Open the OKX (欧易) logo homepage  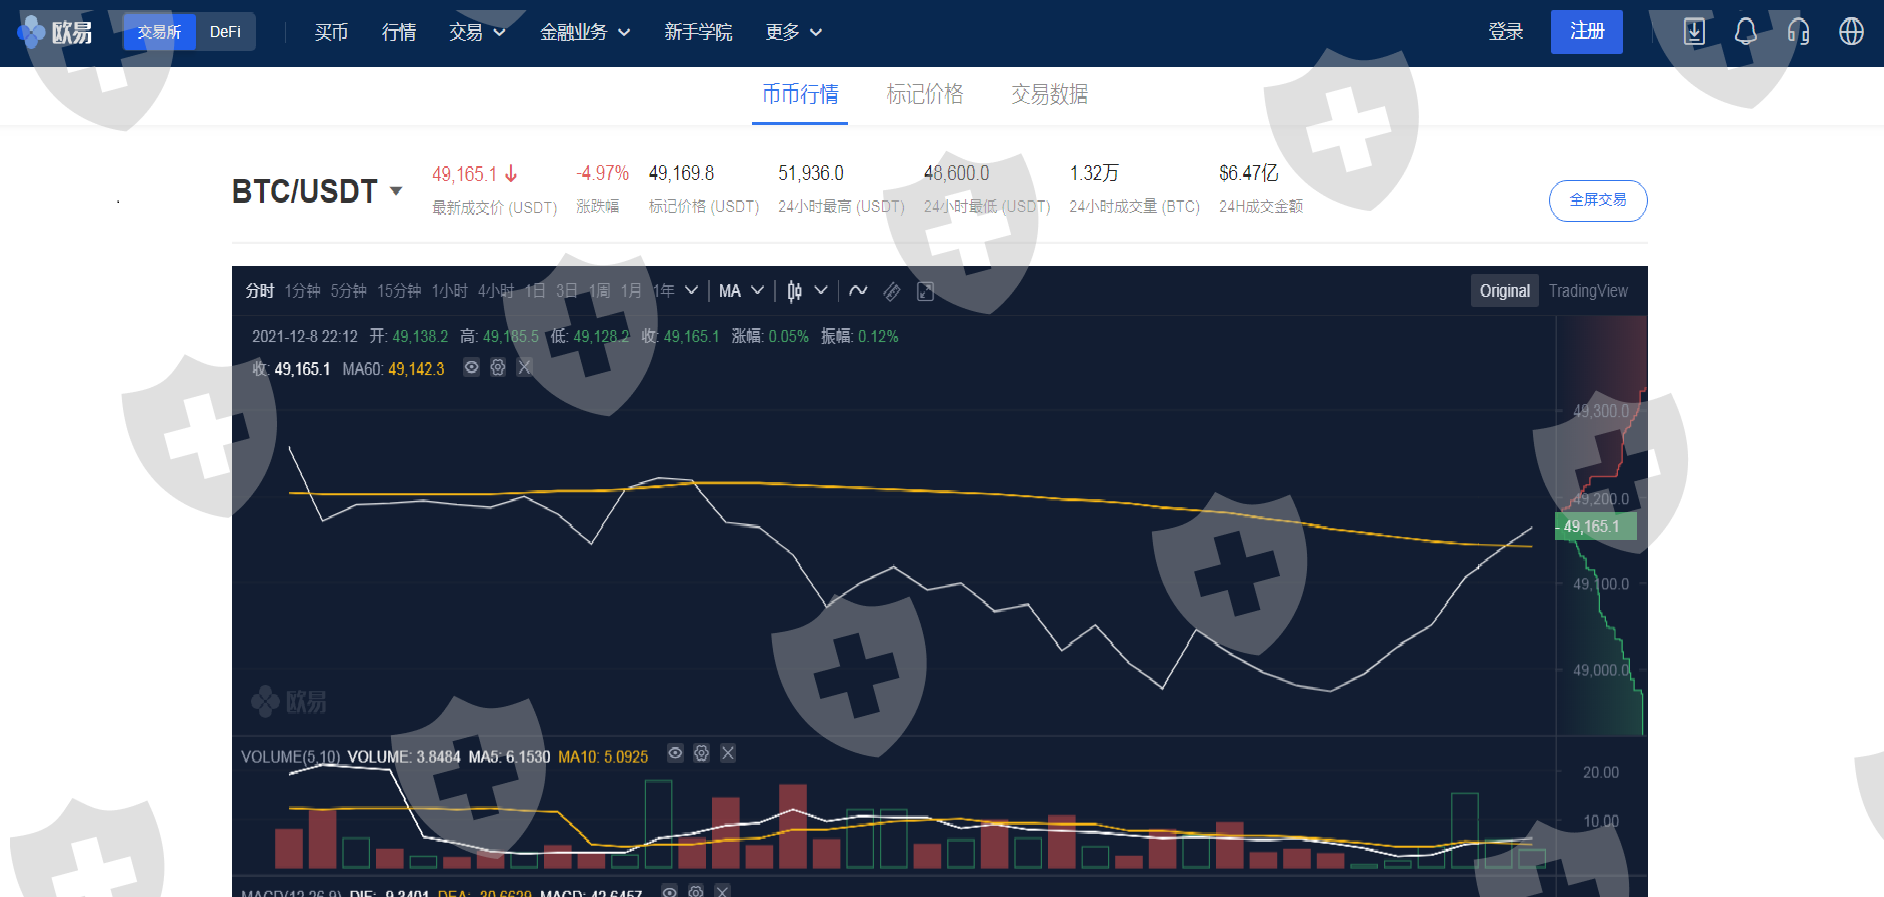tap(56, 32)
